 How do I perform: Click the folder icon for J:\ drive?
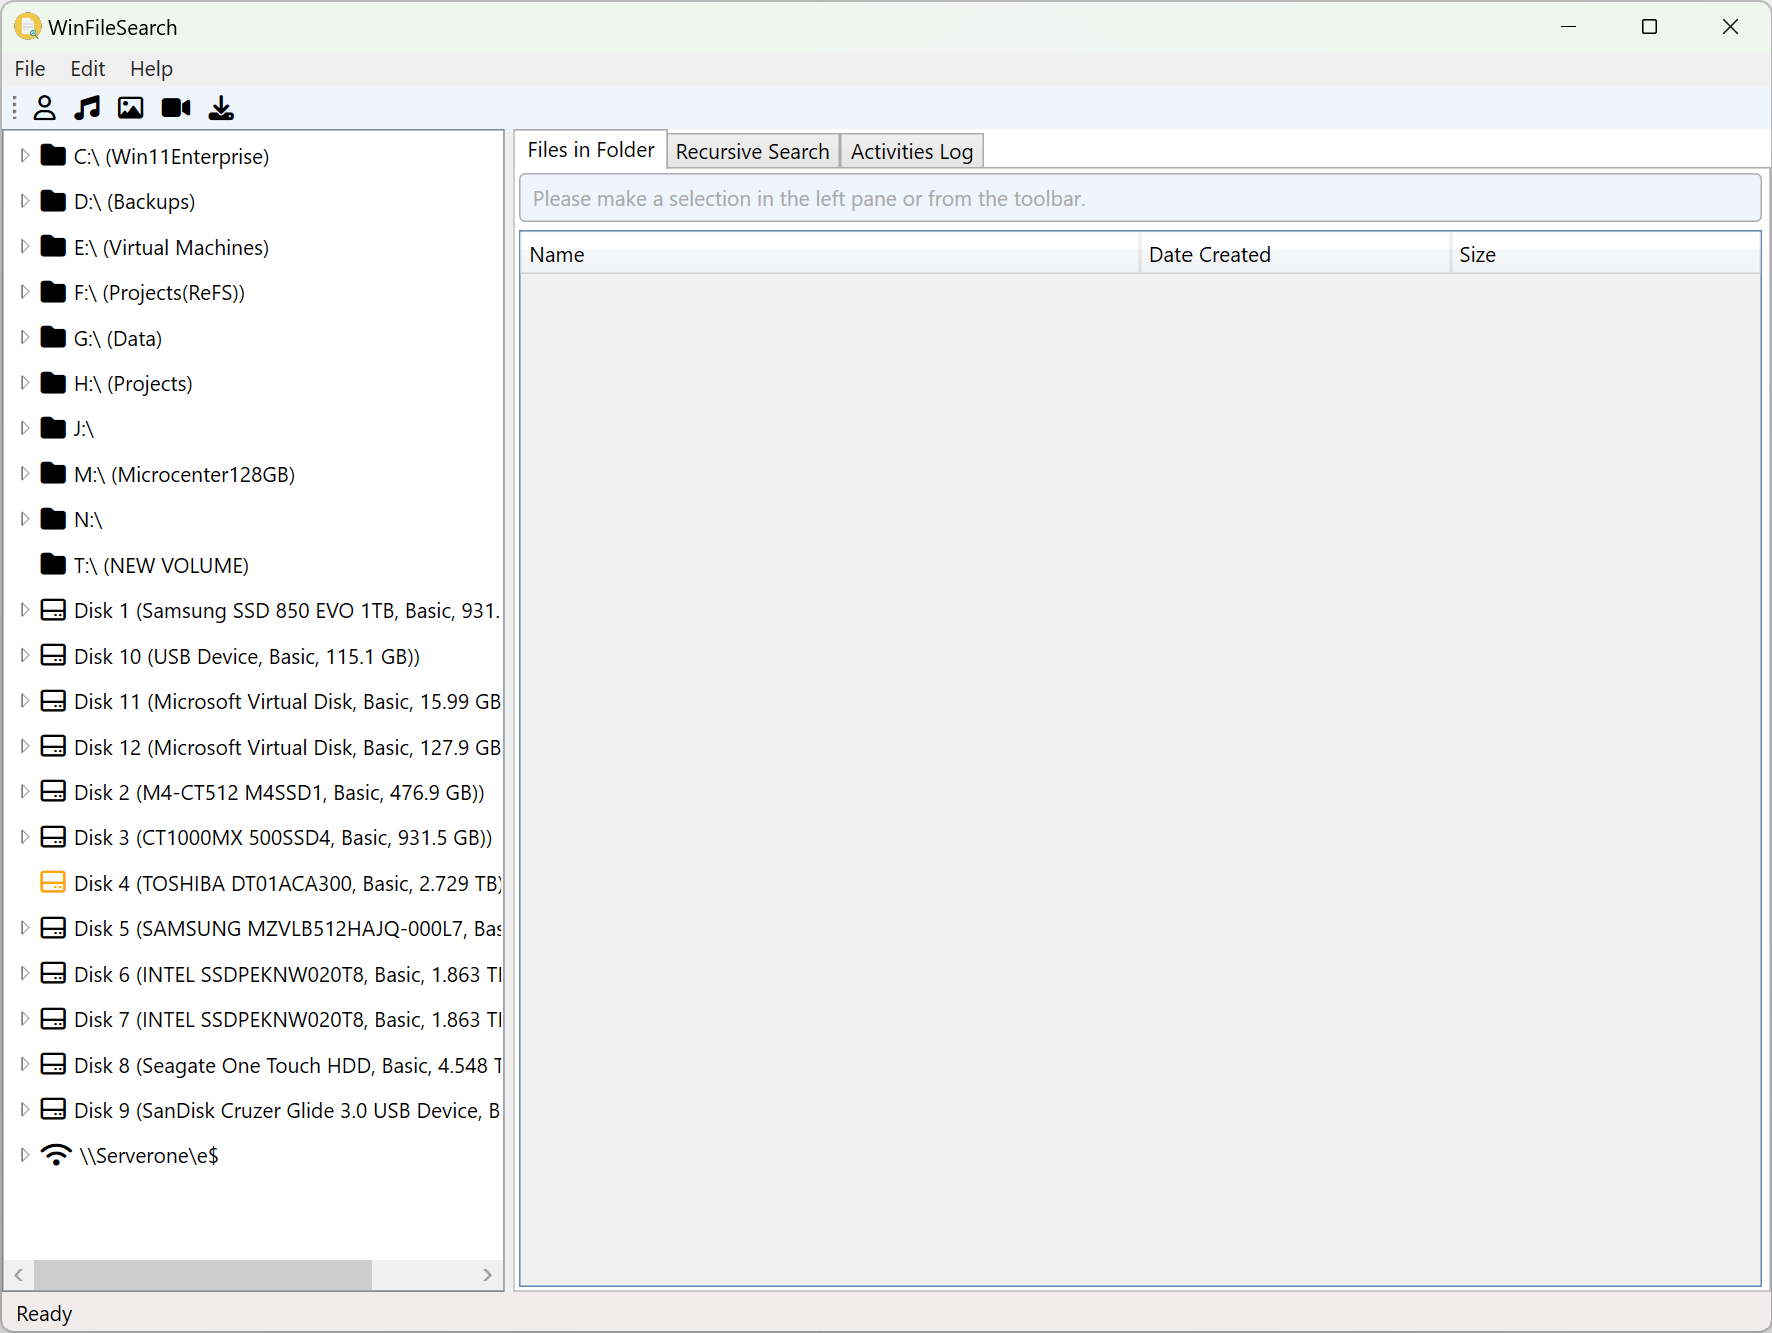point(53,428)
